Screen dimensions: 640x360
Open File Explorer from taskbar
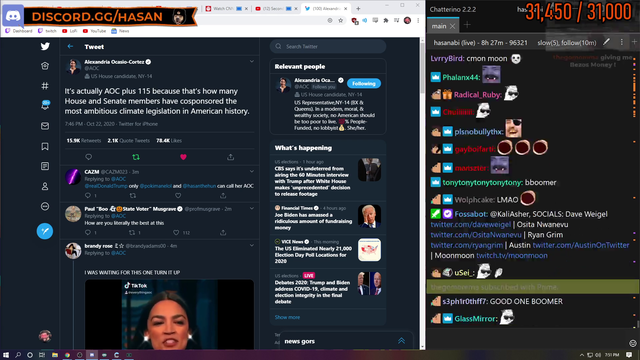click(x=55, y=355)
